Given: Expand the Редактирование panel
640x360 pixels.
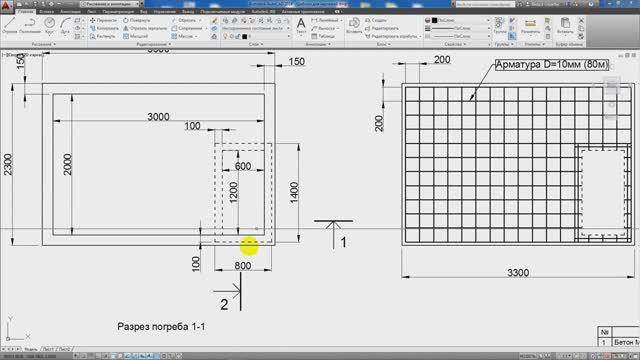Looking at the screenshot, I should (154, 44).
